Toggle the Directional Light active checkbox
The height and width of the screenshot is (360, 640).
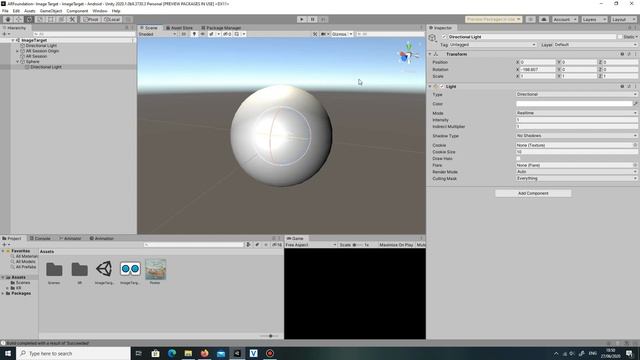pyautogui.click(x=444, y=37)
